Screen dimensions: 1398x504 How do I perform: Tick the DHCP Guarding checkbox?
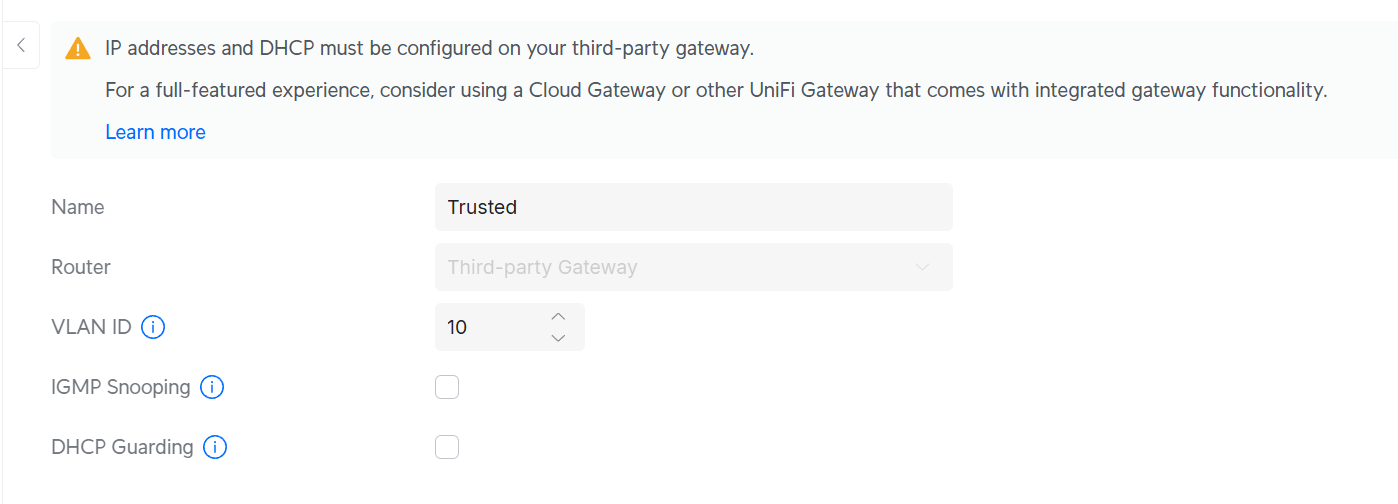(447, 447)
